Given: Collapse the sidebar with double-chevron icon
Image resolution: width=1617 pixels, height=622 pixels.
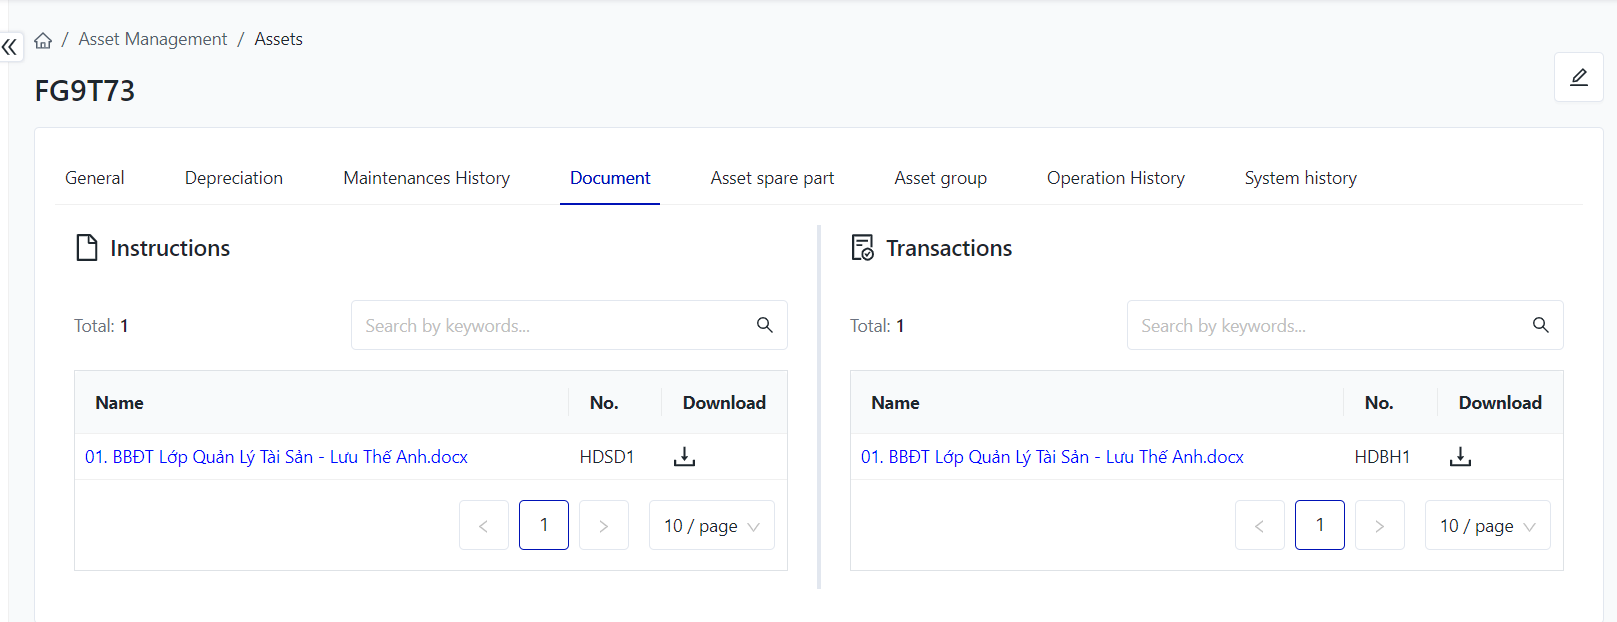Looking at the screenshot, I should [10, 46].
